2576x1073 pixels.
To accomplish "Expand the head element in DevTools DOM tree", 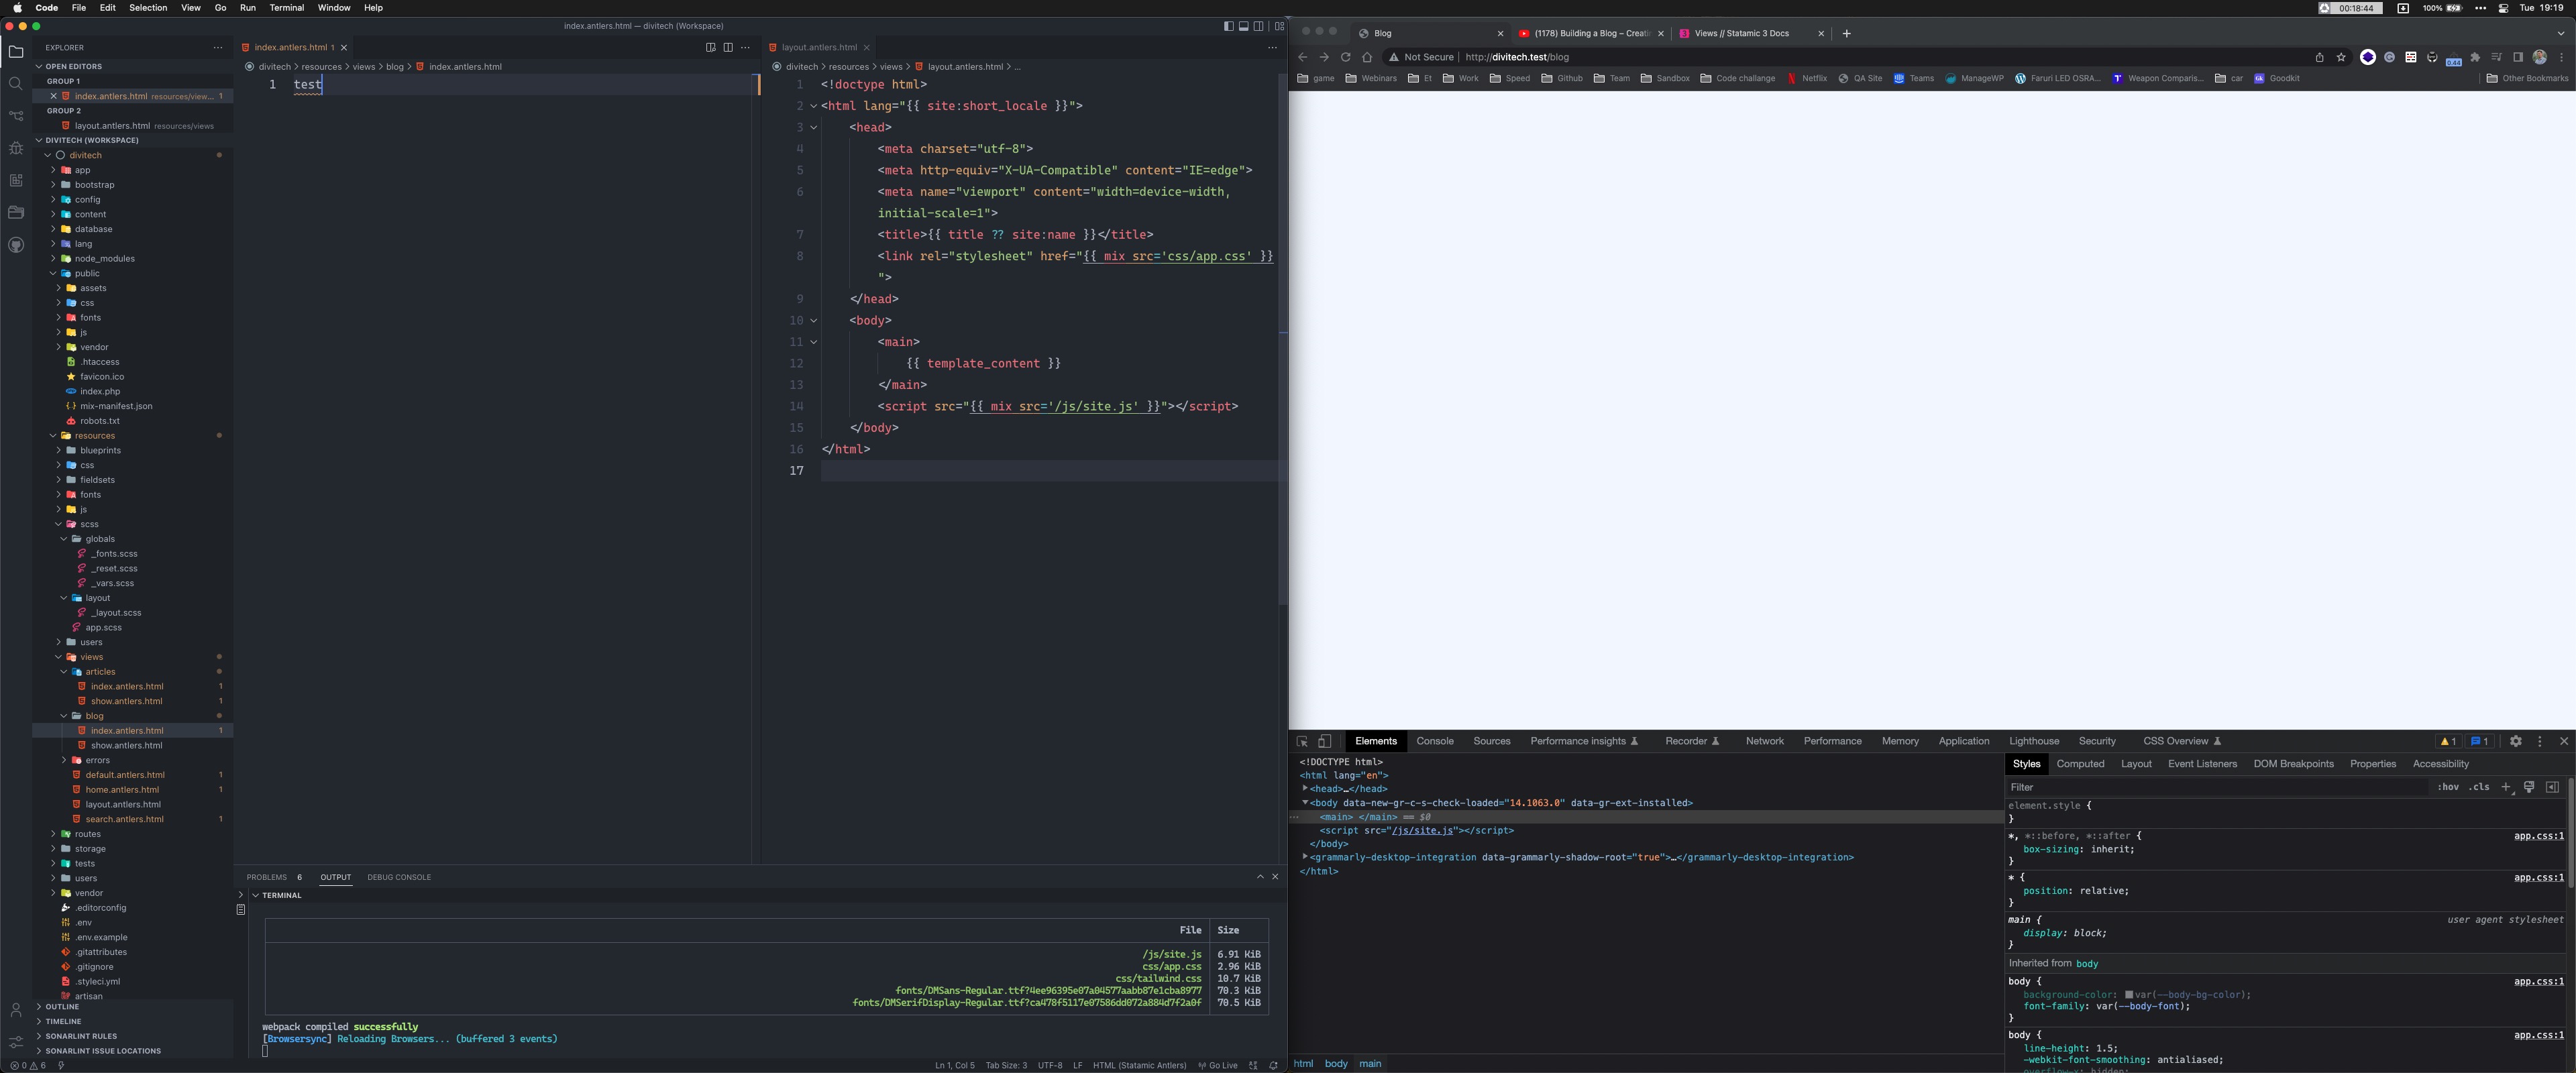I will (1305, 788).
